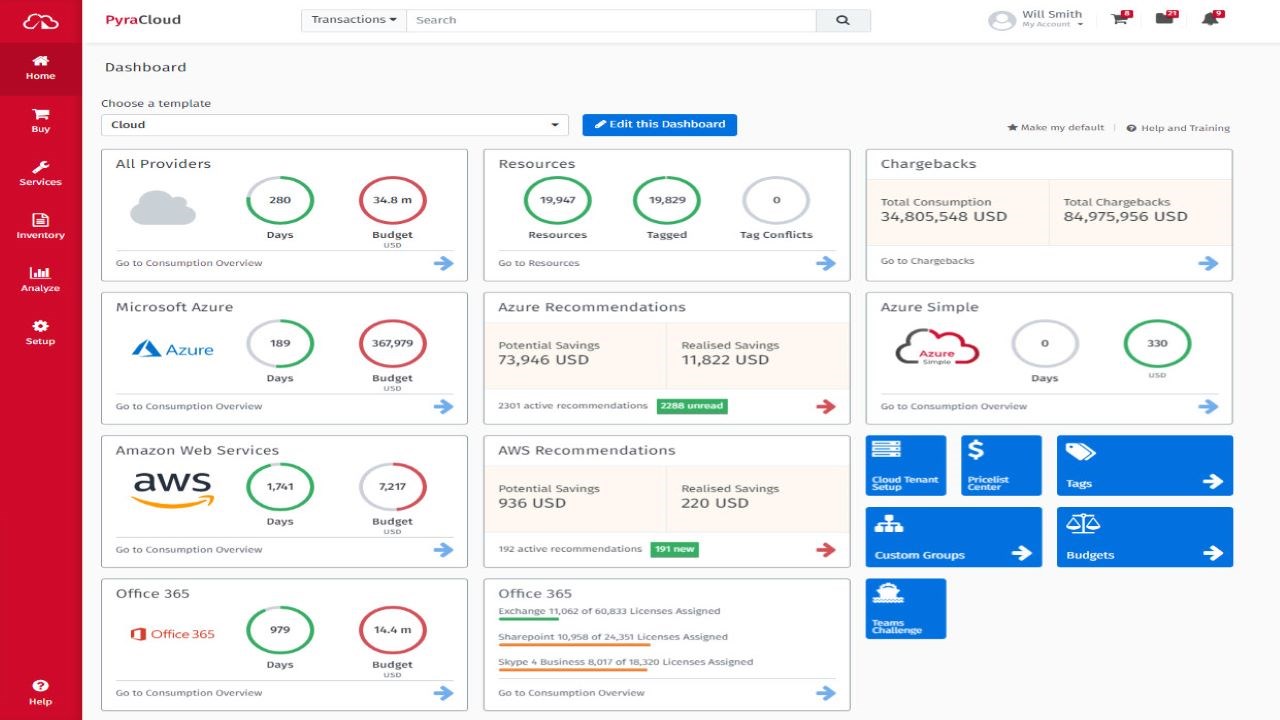The image size is (1280, 720).
Task: Click the 2288 unread badge
Action: pyautogui.click(x=692, y=406)
